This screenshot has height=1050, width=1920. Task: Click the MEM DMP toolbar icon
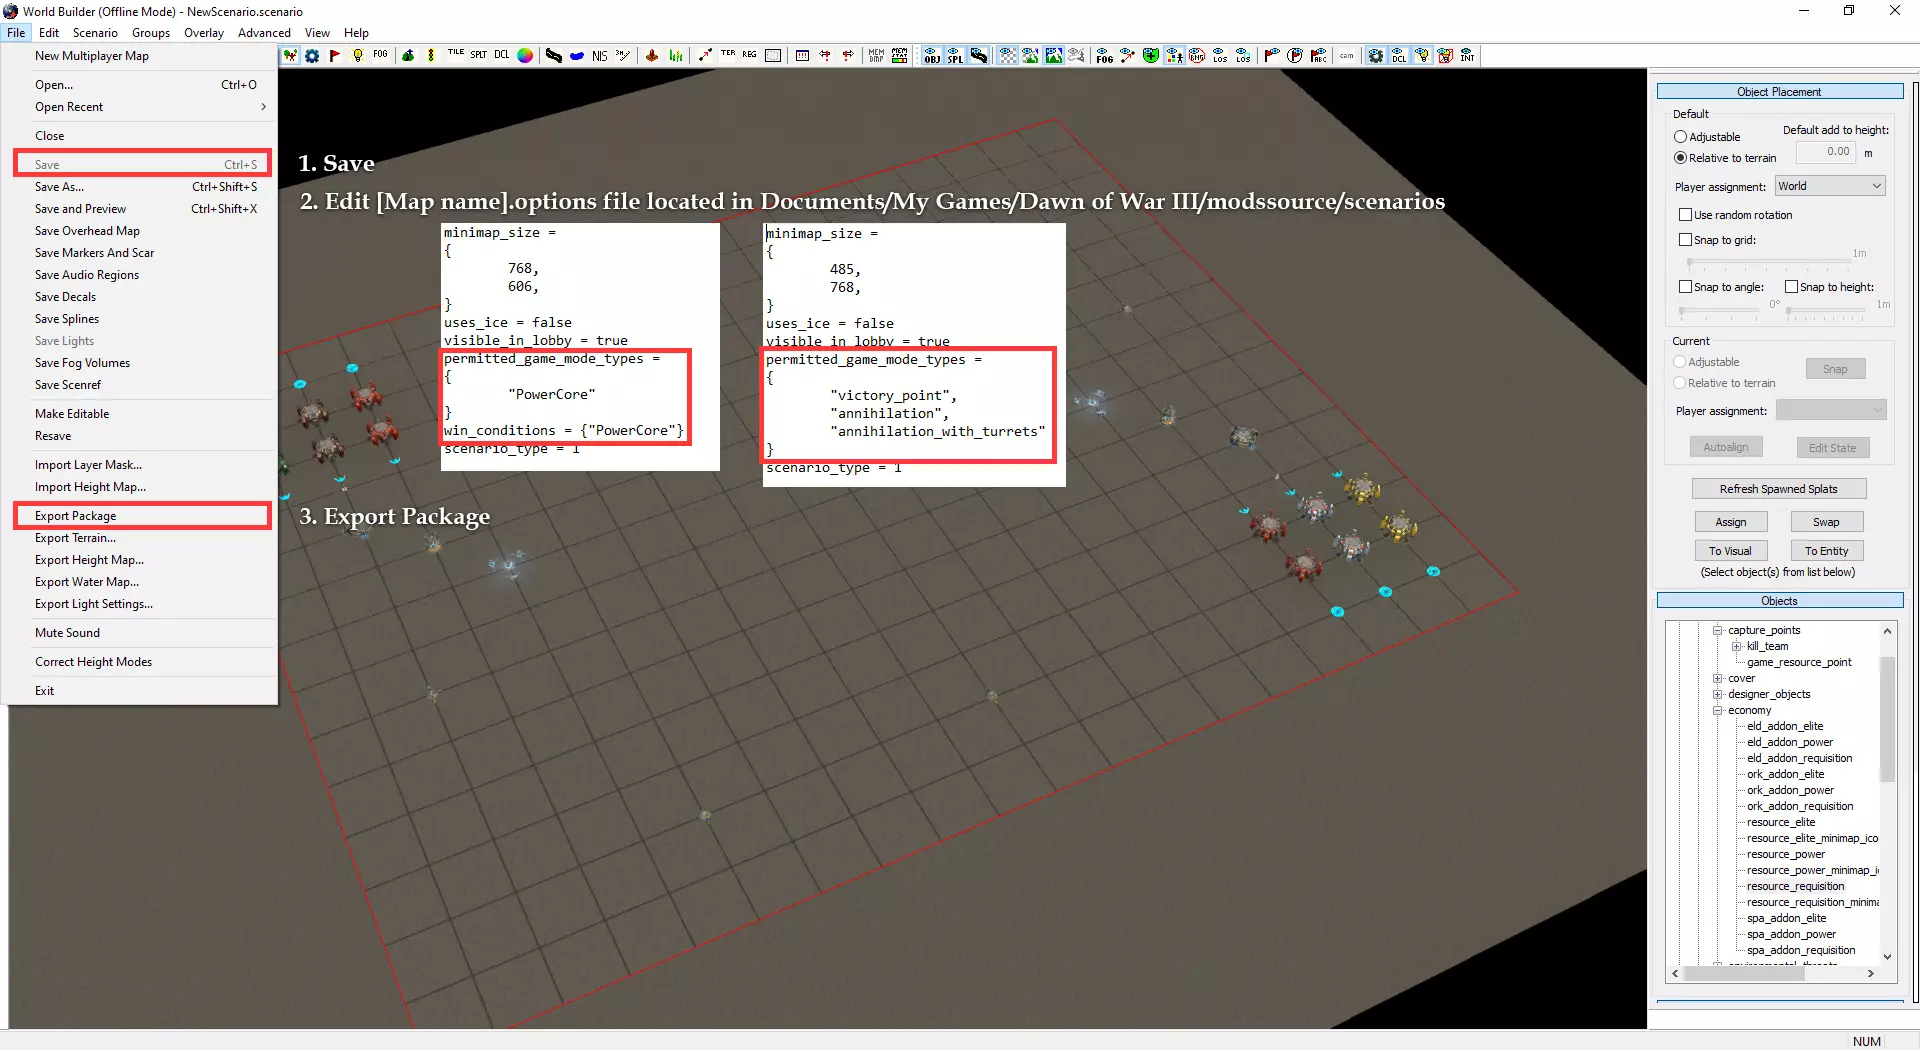pos(877,56)
